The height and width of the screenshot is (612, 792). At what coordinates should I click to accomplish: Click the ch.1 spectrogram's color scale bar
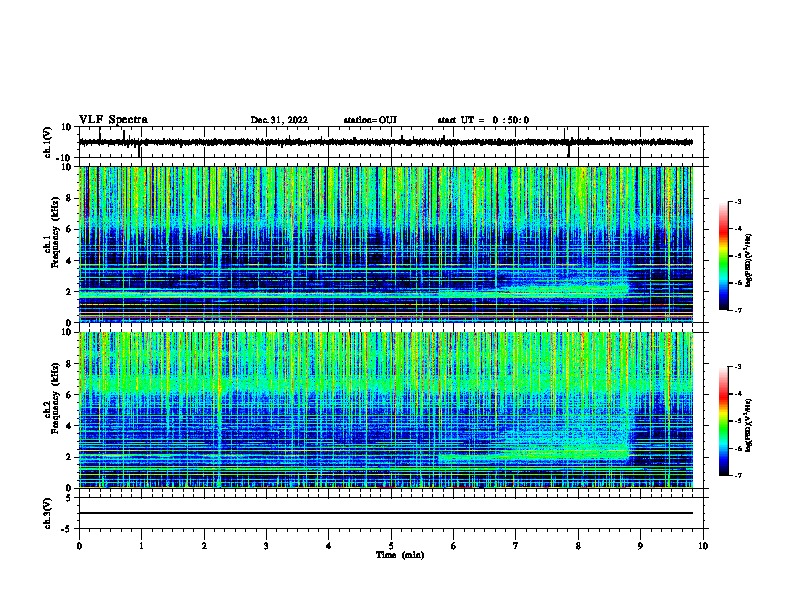point(723,256)
